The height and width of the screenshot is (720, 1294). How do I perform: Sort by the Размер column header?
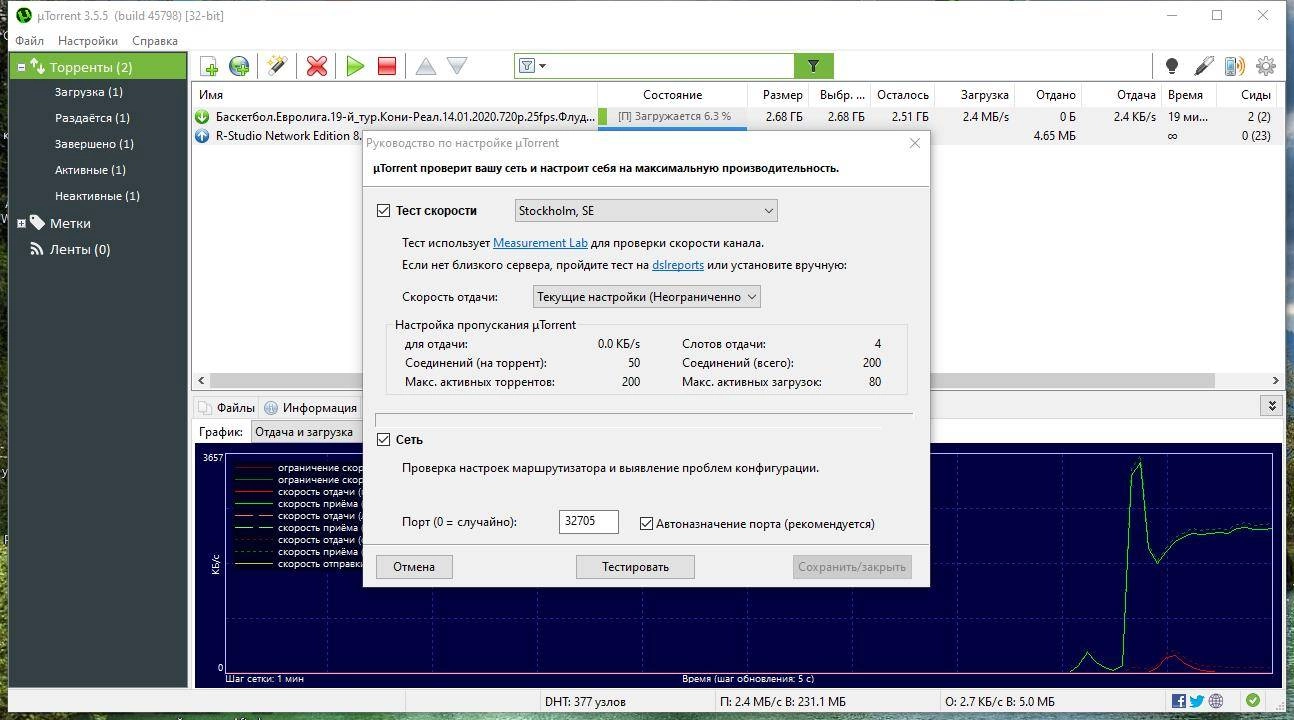point(779,95)
